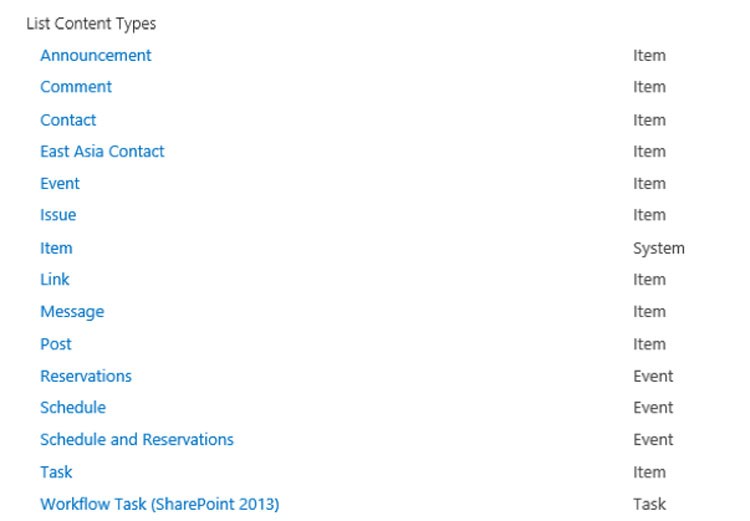Open the Issue content type

pyautogui.click(x=58, y=215)
